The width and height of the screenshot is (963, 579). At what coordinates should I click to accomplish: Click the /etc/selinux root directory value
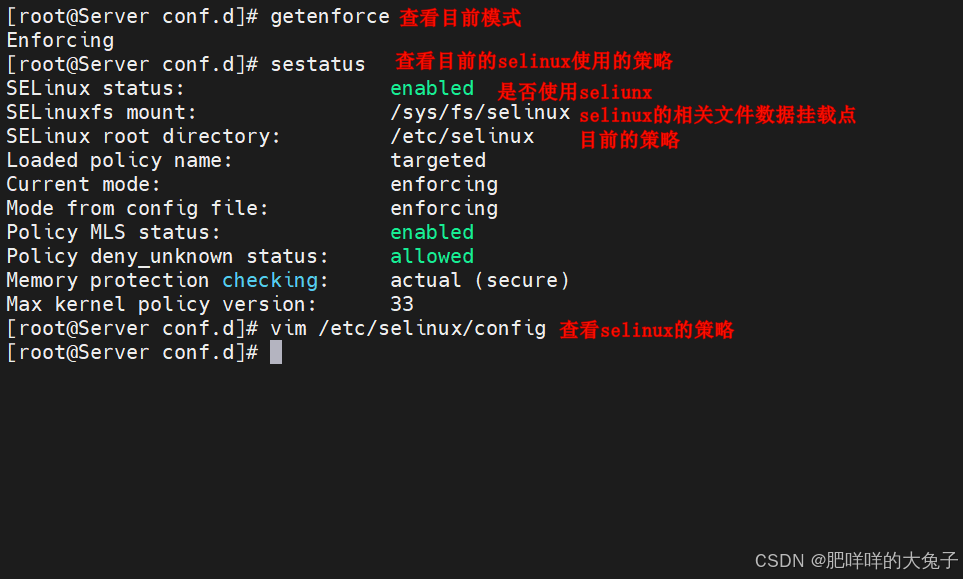click(x=462, y=136)
